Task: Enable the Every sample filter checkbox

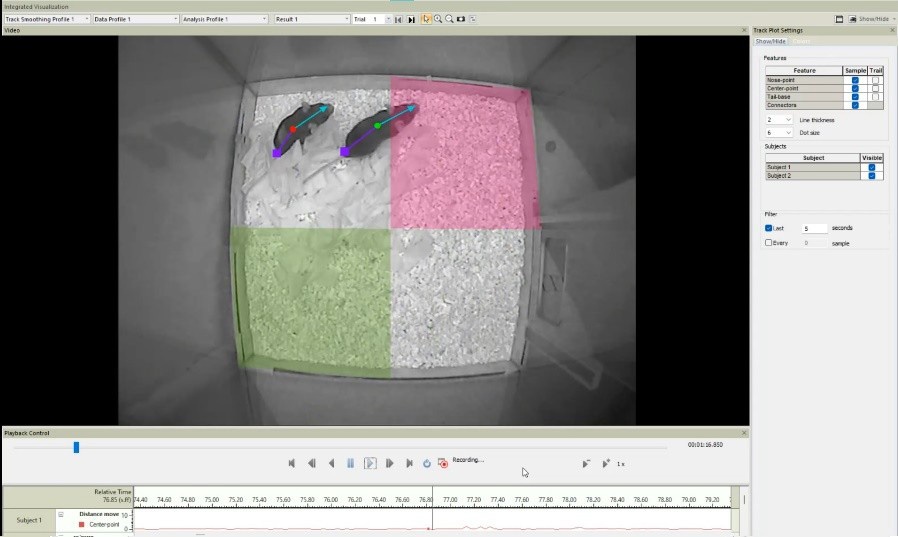Action: coord(769,243)
